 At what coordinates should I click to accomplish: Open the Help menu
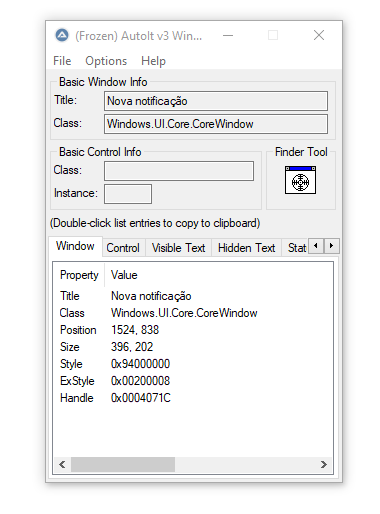pyautogui.click(x=153, y=61)
